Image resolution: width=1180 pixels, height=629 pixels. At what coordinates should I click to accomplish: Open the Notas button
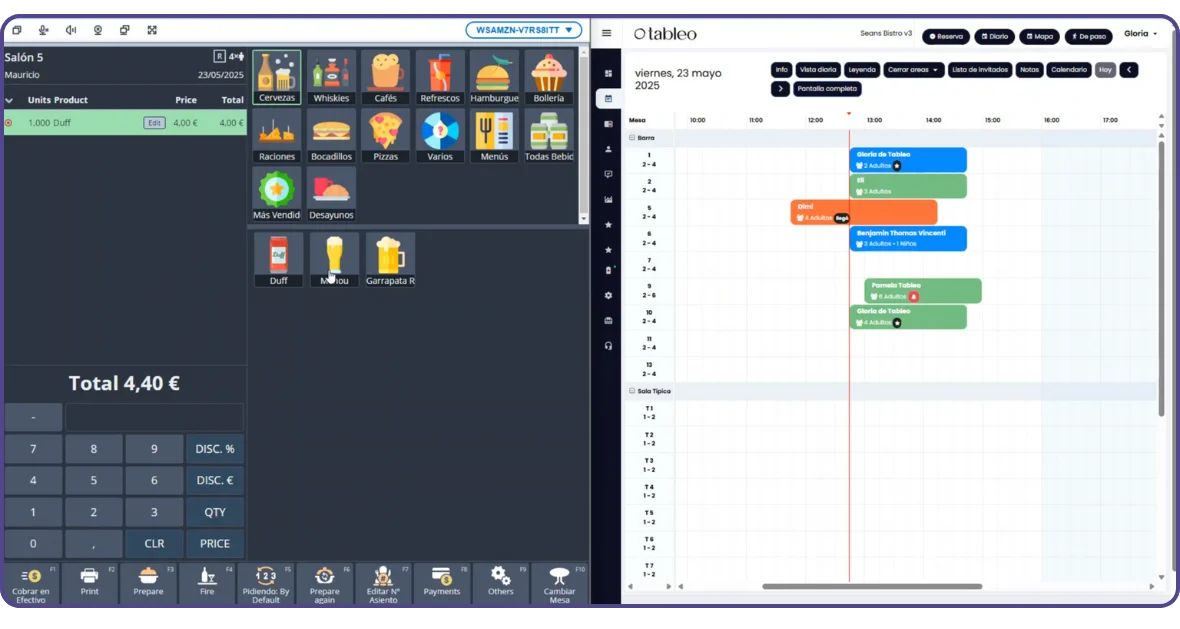pos(1029,70)
